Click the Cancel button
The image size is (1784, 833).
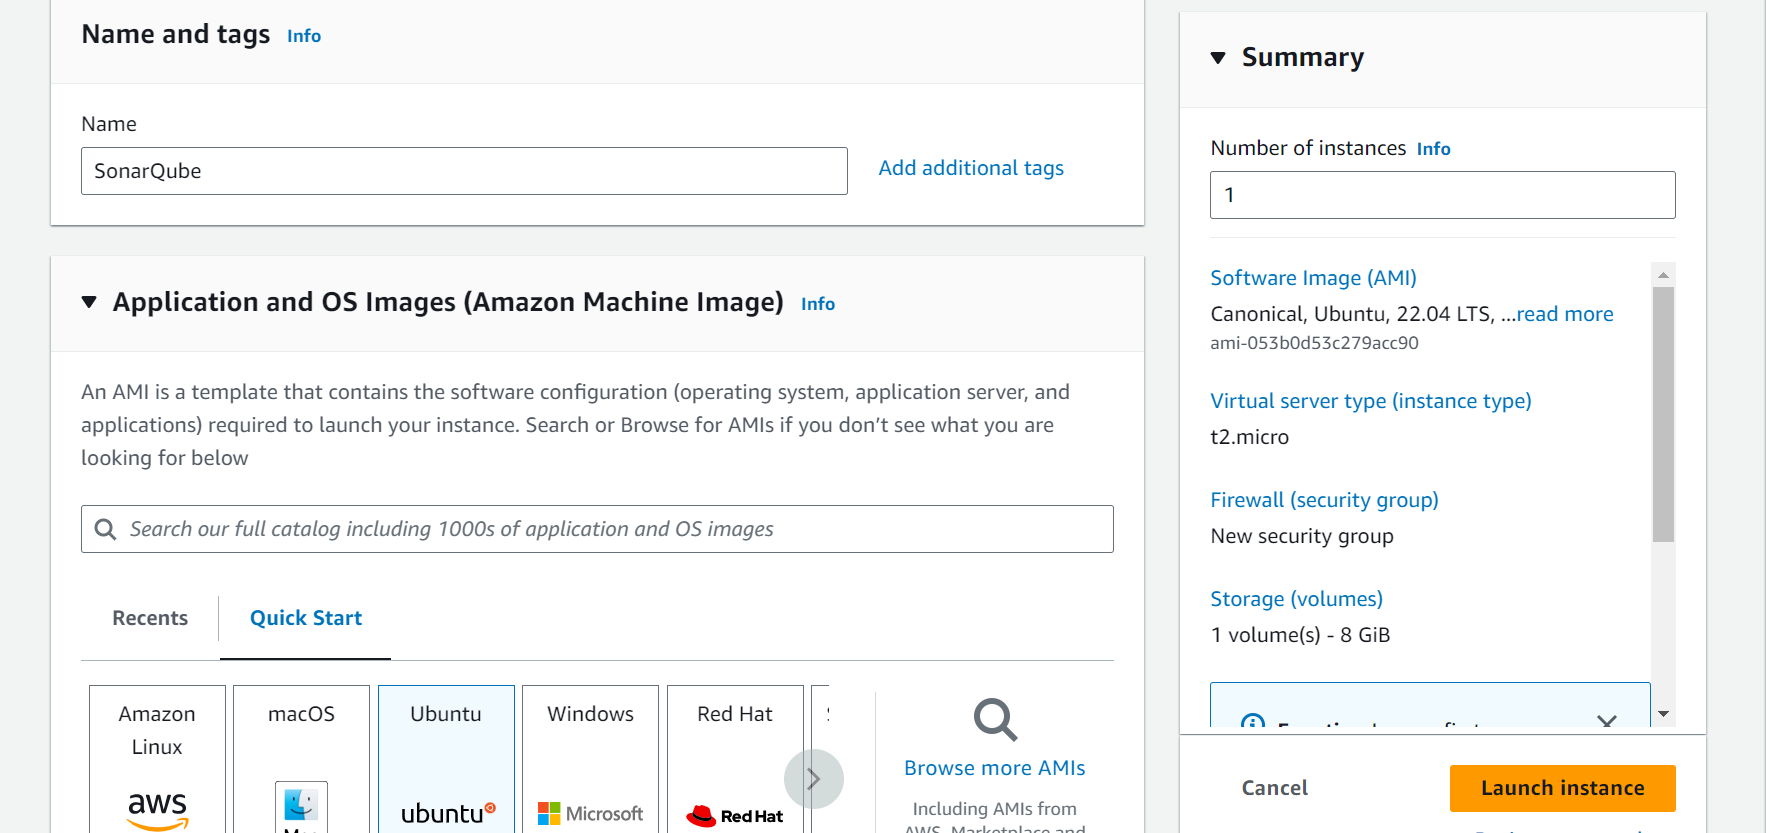1275,788
